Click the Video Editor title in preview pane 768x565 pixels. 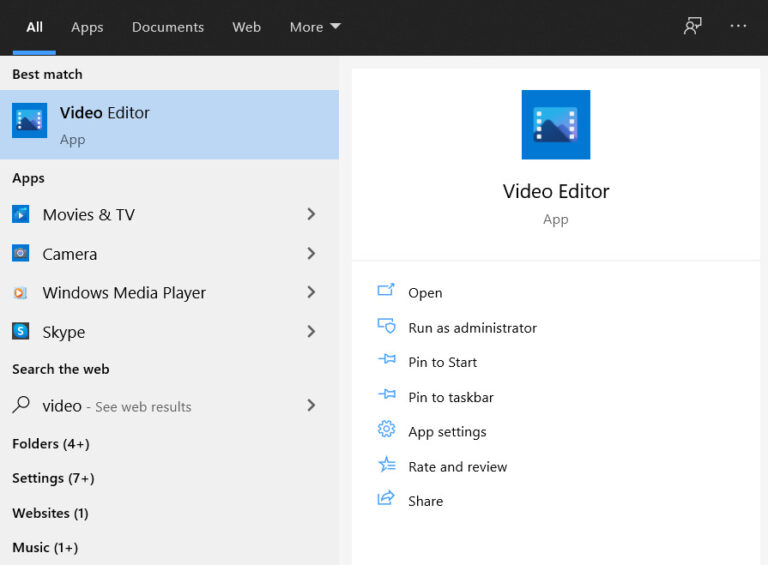556,191
